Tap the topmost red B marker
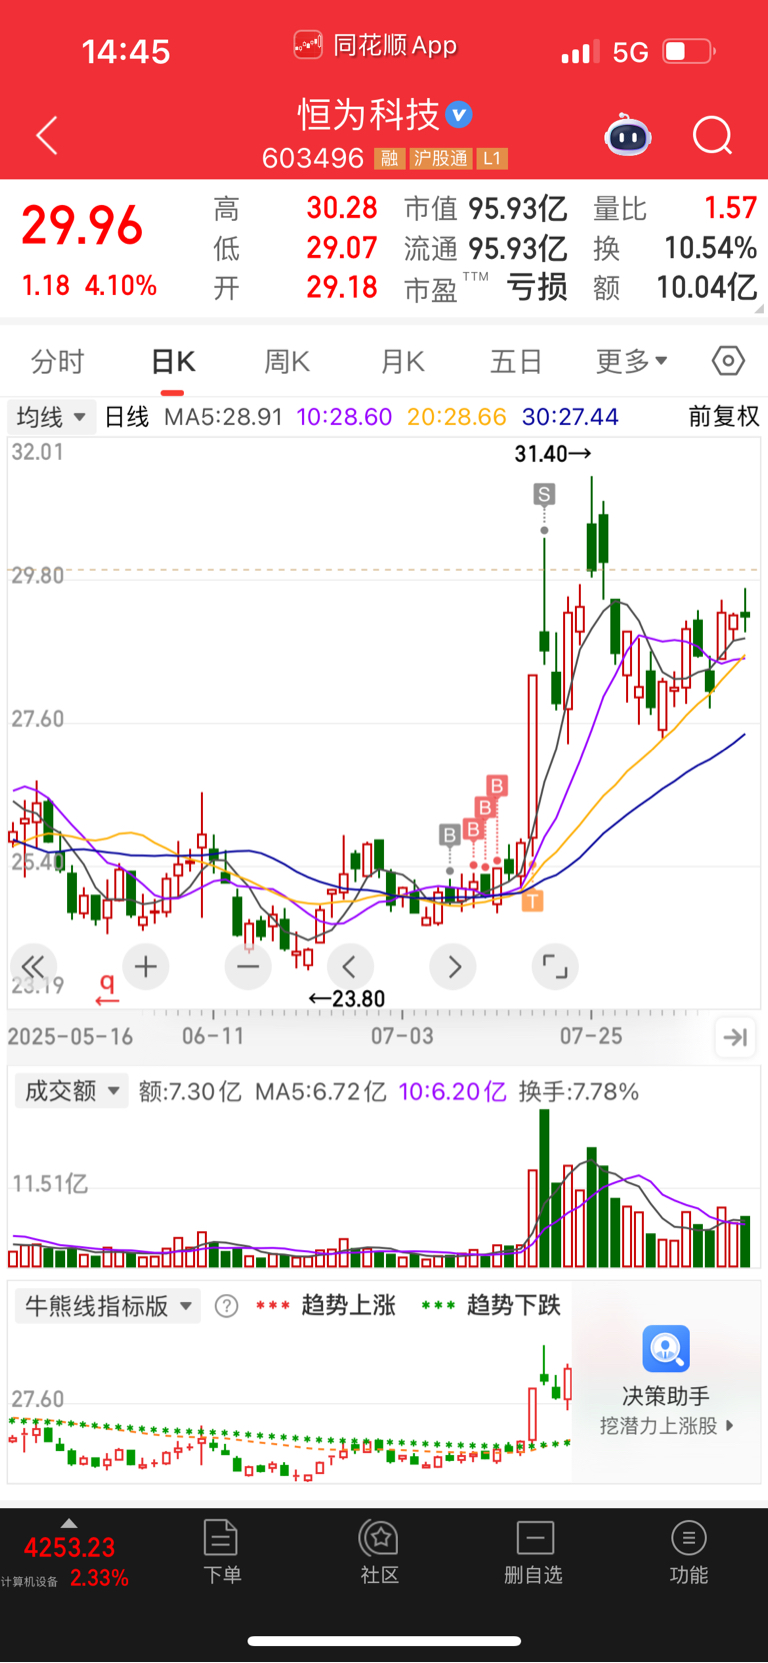The image size is (768, 1663). pyautogui.click(x=497, y=785)
